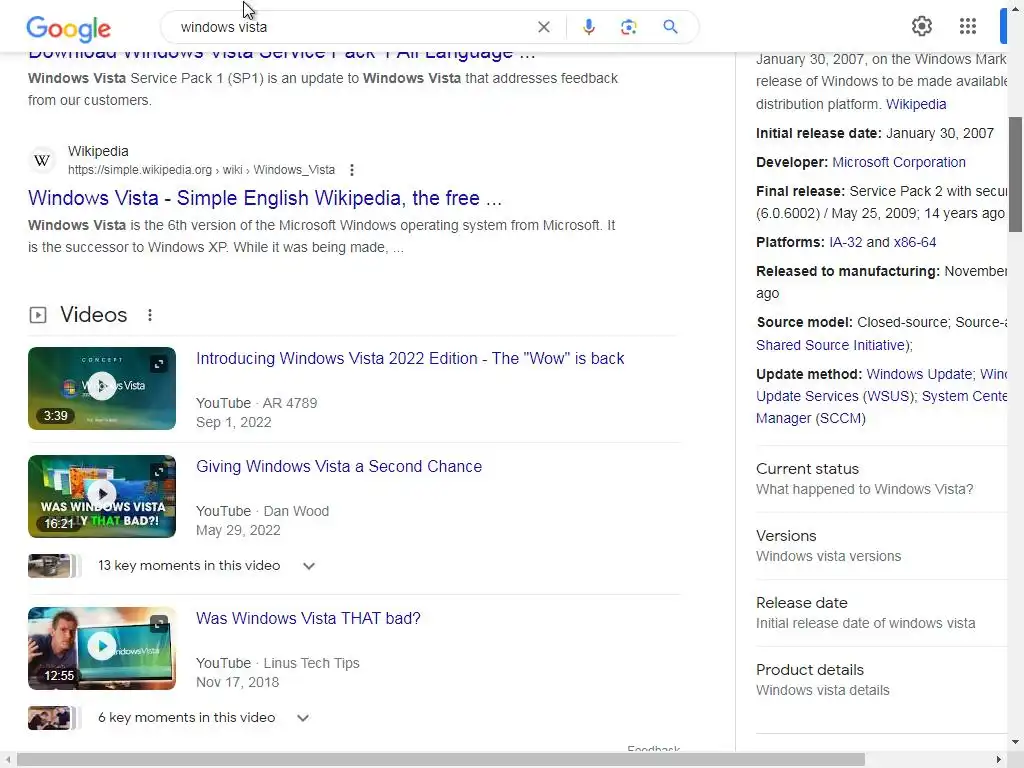Expand 6 key moments chevron
This screenshot has height=768, width=1024.
click(302, 718)
